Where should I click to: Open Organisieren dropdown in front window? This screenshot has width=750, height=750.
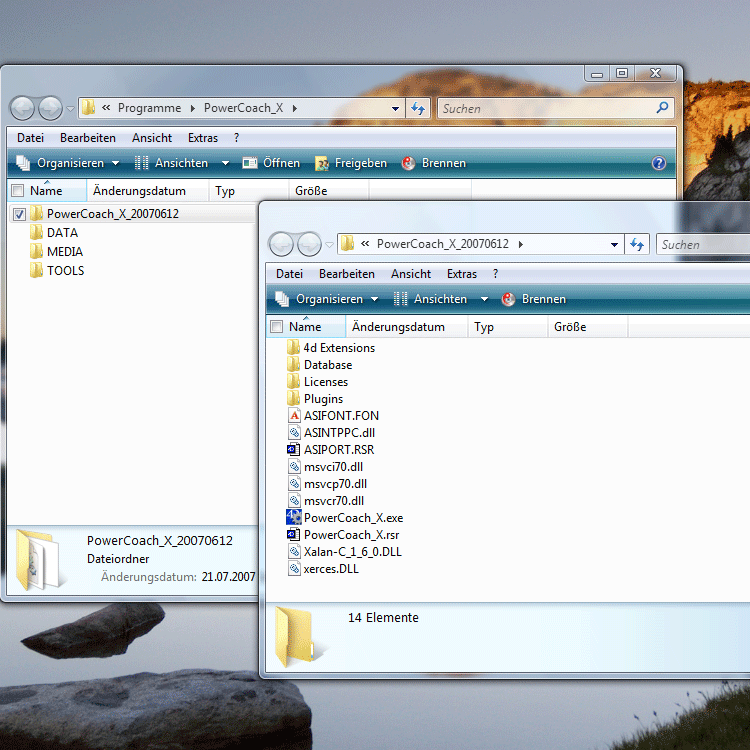coord(327,299)
